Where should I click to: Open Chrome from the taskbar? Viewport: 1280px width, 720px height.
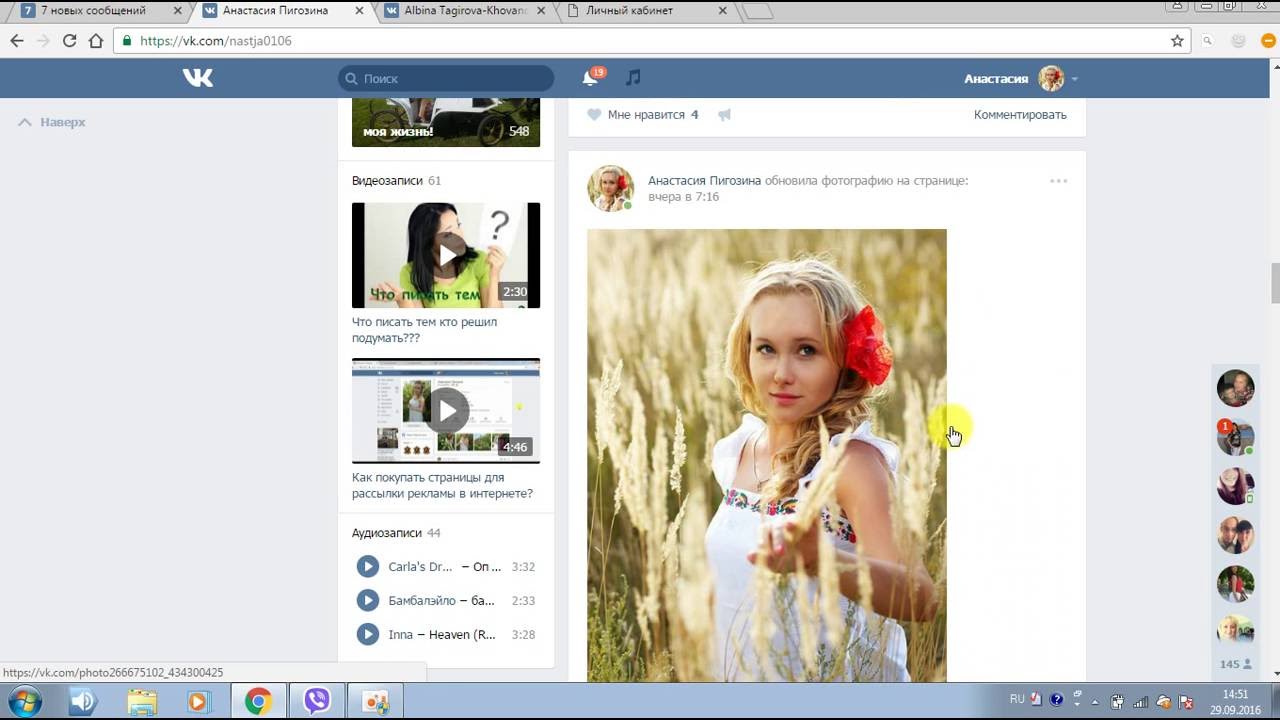click(258, 702)
